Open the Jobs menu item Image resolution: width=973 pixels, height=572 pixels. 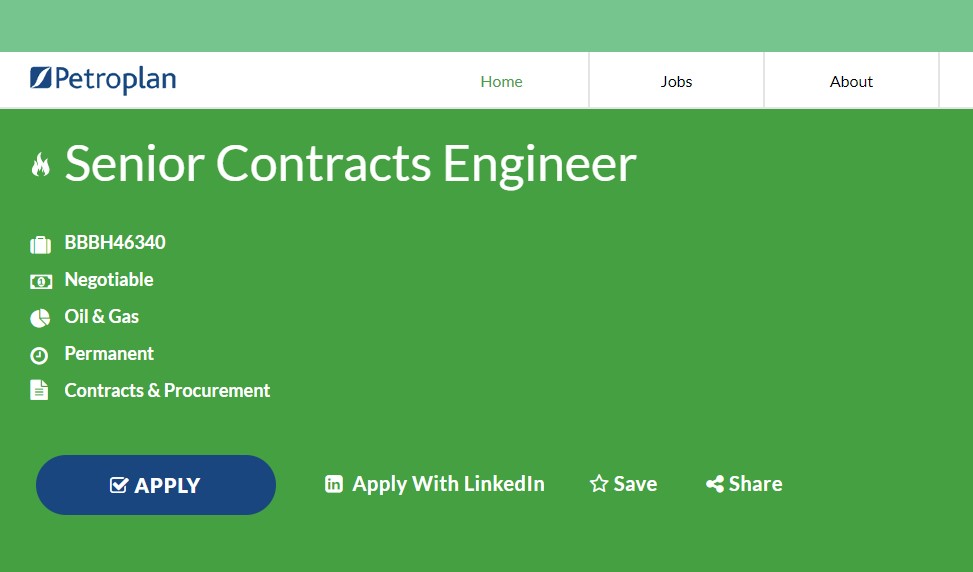click(x=676, y=81)
